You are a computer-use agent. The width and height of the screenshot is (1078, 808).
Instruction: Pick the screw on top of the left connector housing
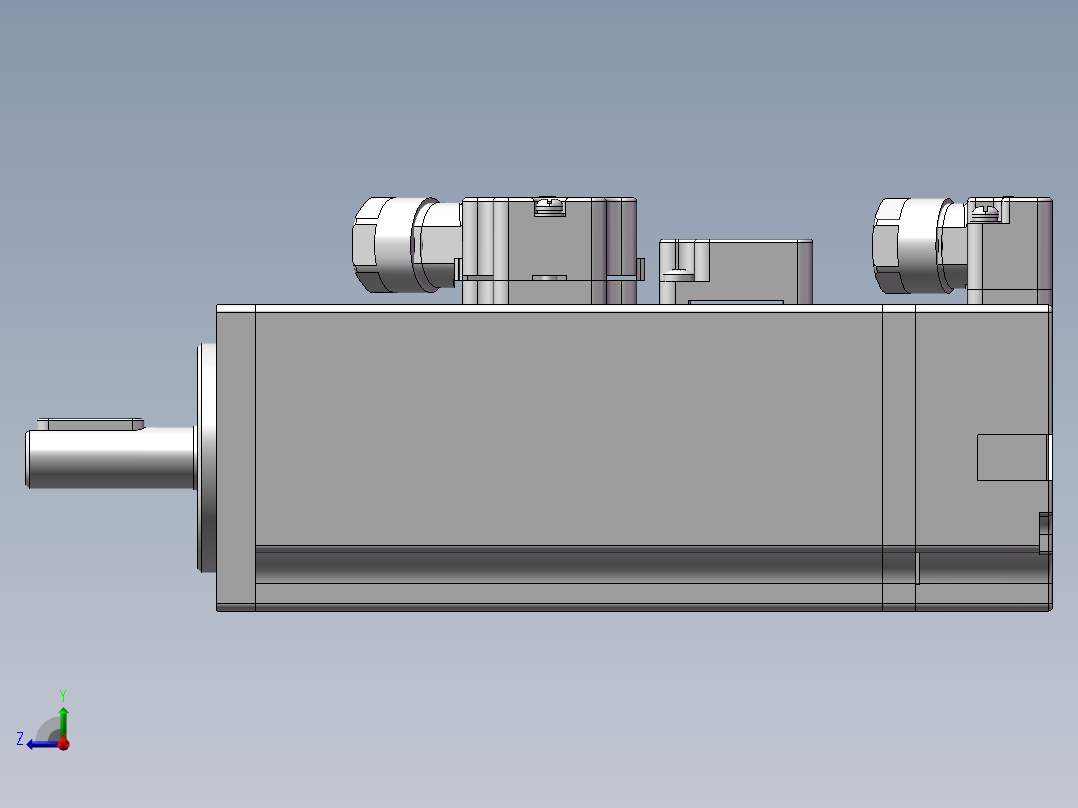tap(550, 206)
